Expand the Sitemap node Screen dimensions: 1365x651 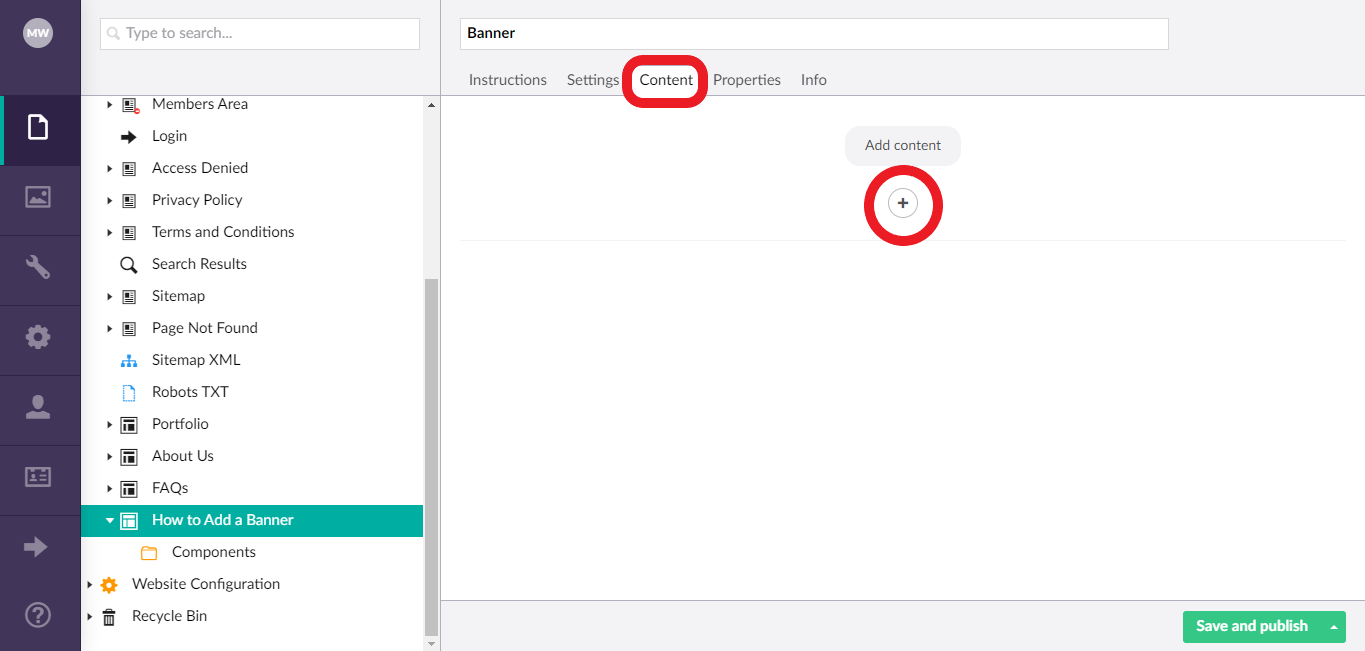pos(109,297)
